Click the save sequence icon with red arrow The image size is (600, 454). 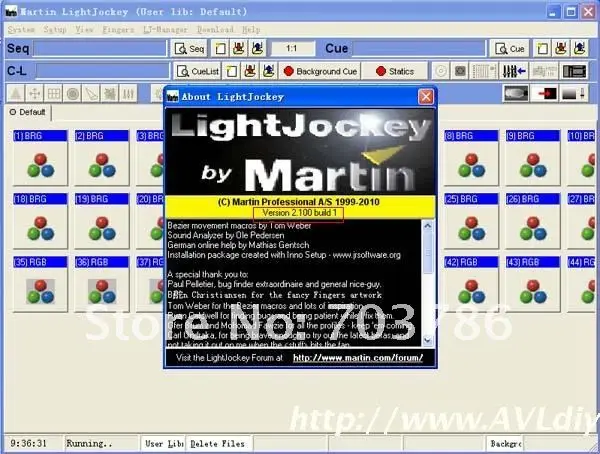click(239, 49)
